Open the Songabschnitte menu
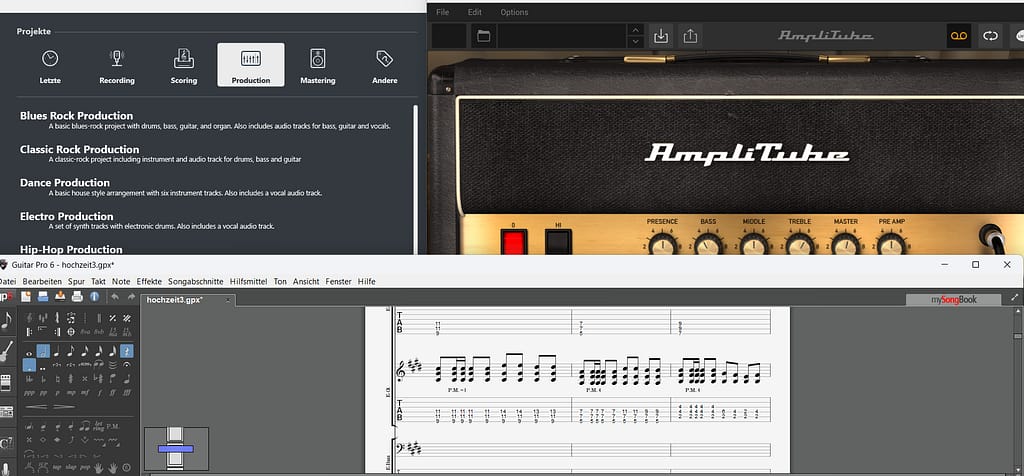Image resolution: width=1024 pixels, height=476 pixels. 196,281
